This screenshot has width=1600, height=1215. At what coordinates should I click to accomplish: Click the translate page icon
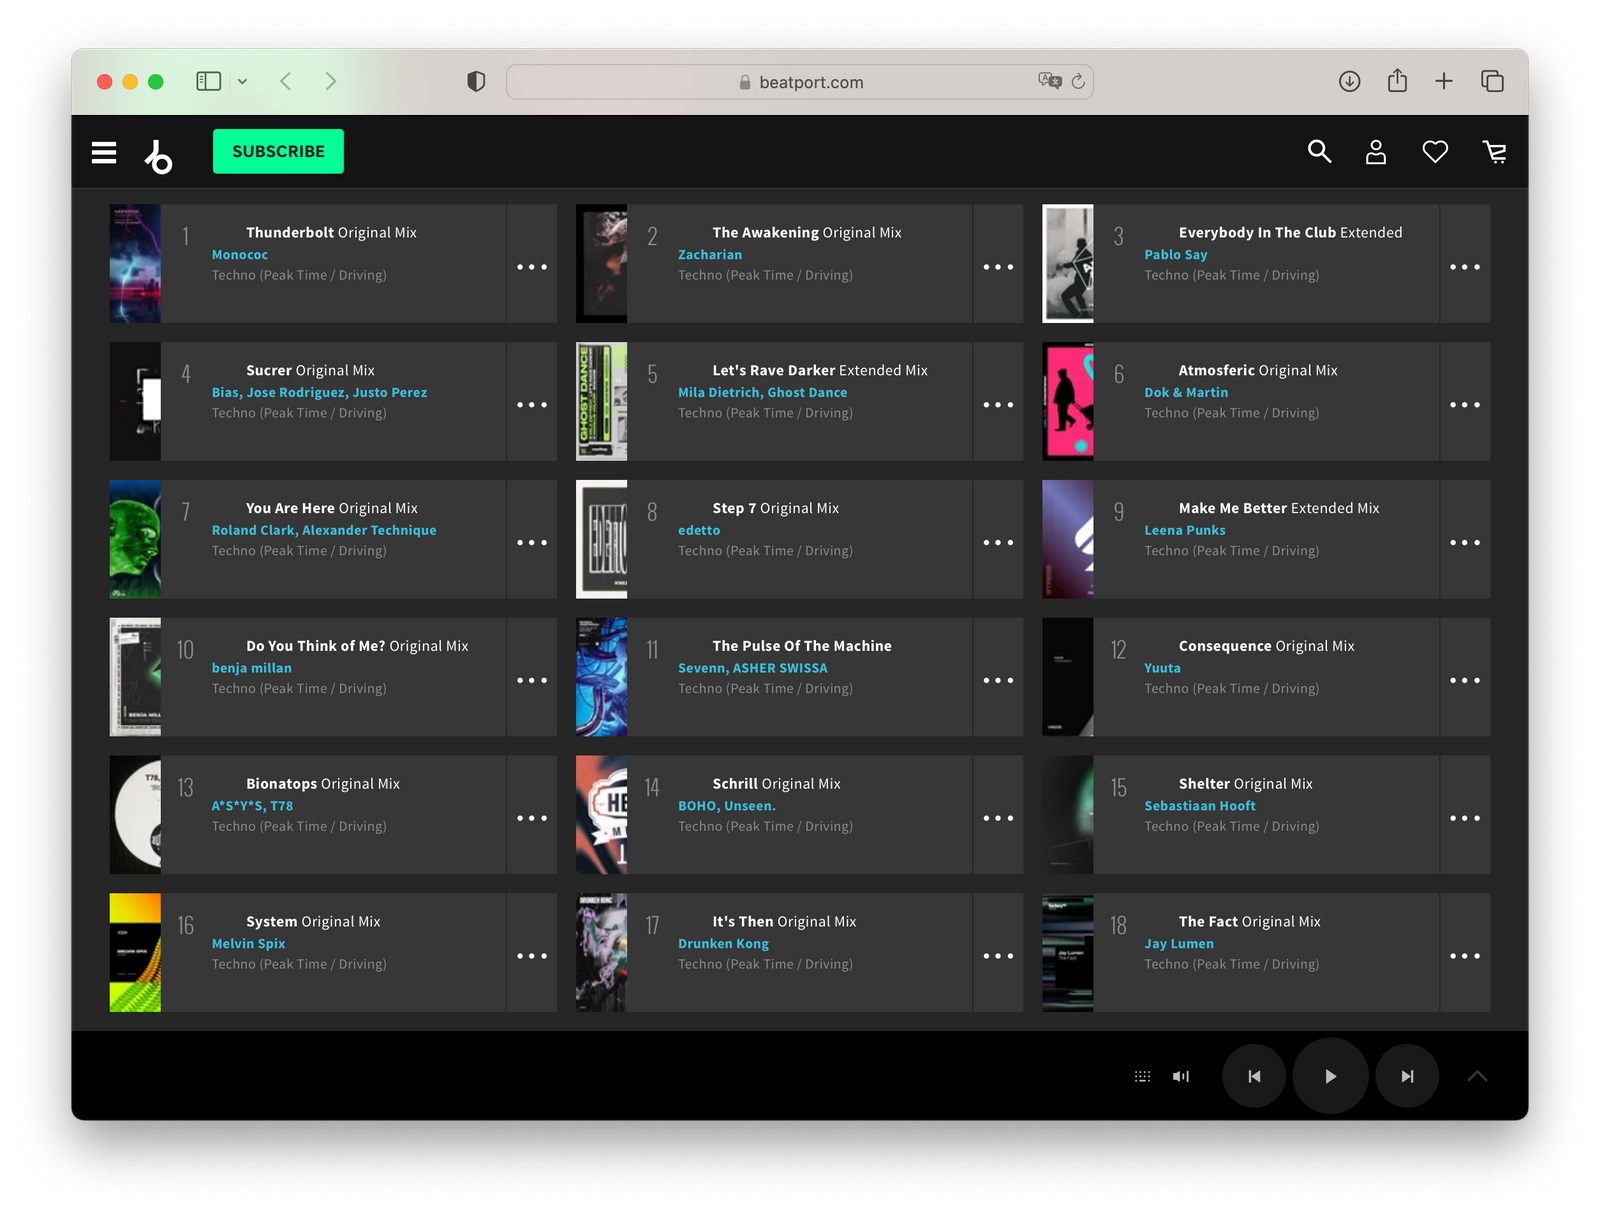(1049, 81)
